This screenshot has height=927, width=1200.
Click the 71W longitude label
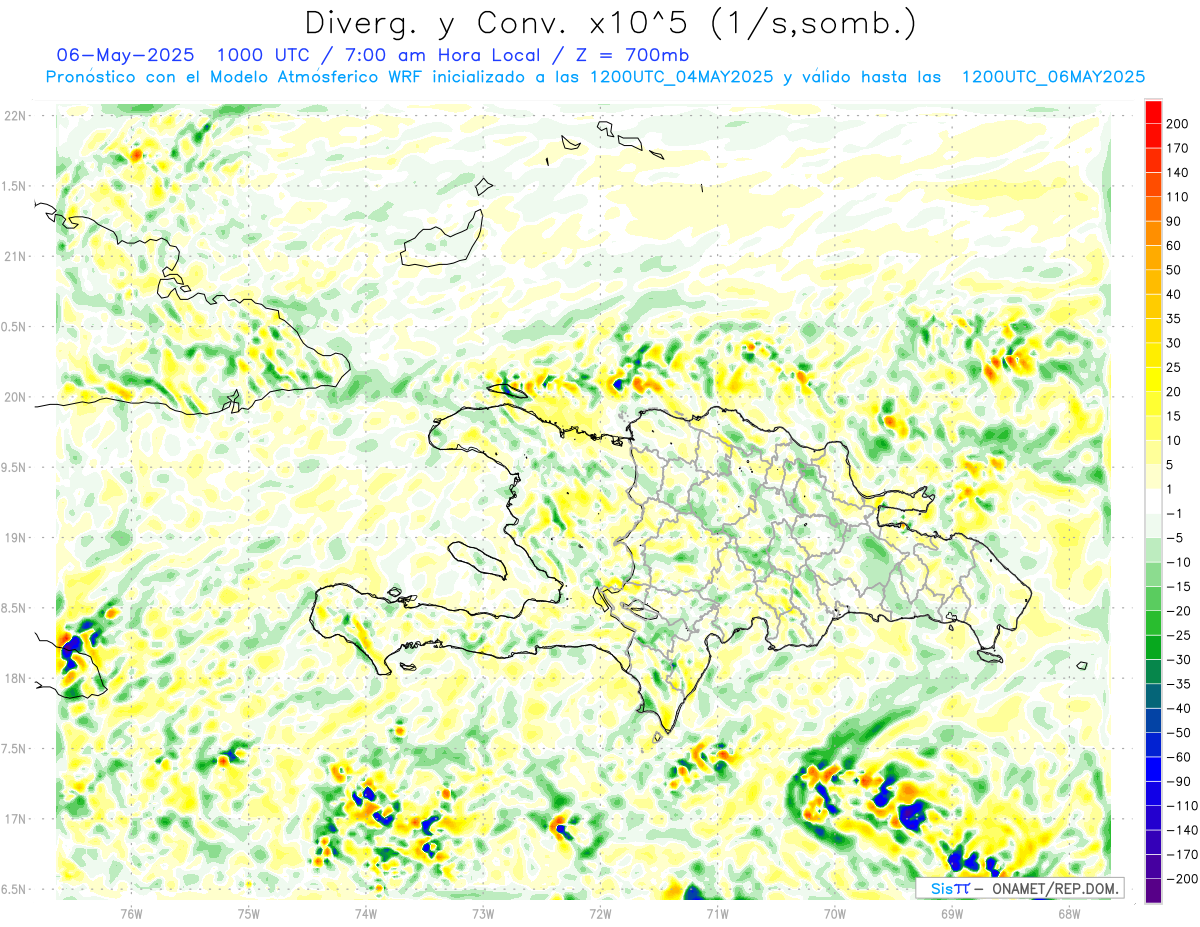point(717,913)
